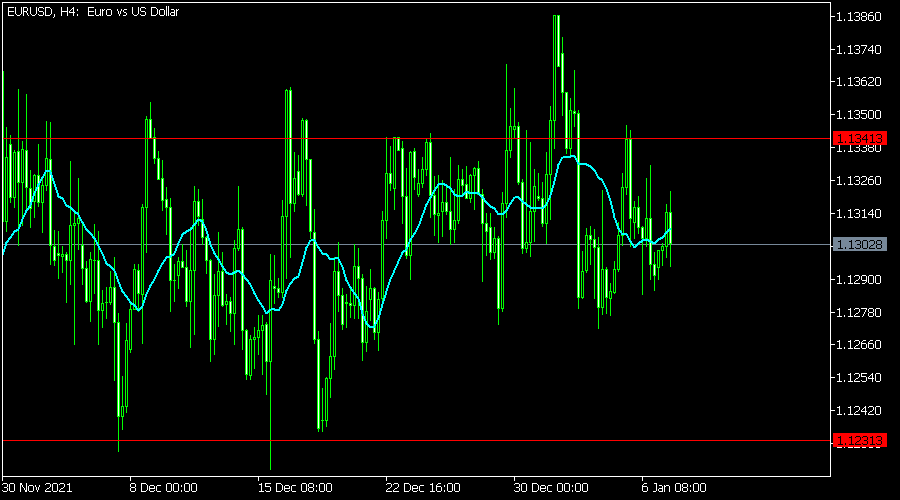Screen dimensions: 900x500
Task: Click the 1.13620 price scale value
Action: [x=859, y=82]
